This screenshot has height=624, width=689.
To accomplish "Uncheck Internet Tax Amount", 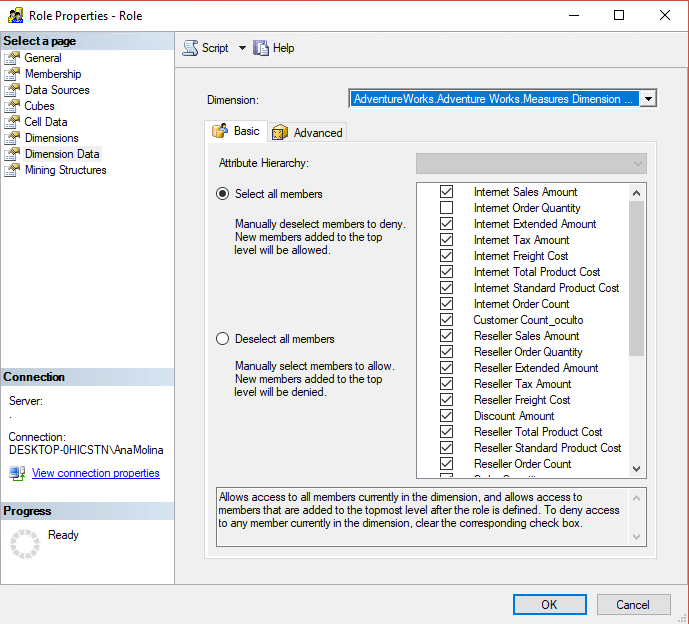I will tap(446, 239).
